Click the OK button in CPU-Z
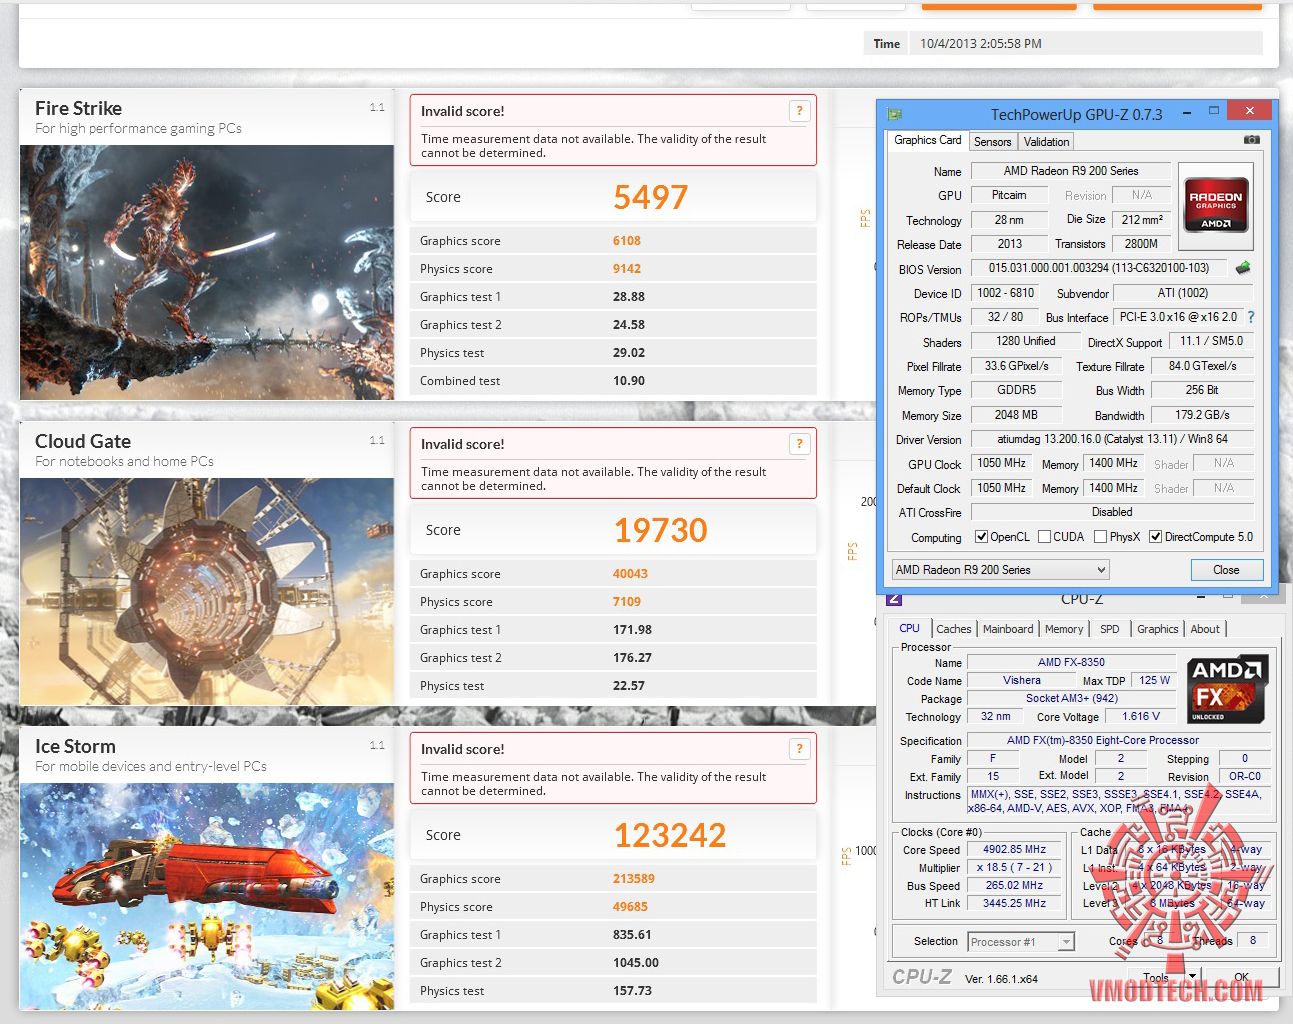The width and height of the screenshot is (1293, 1024). pos(1241,977)
